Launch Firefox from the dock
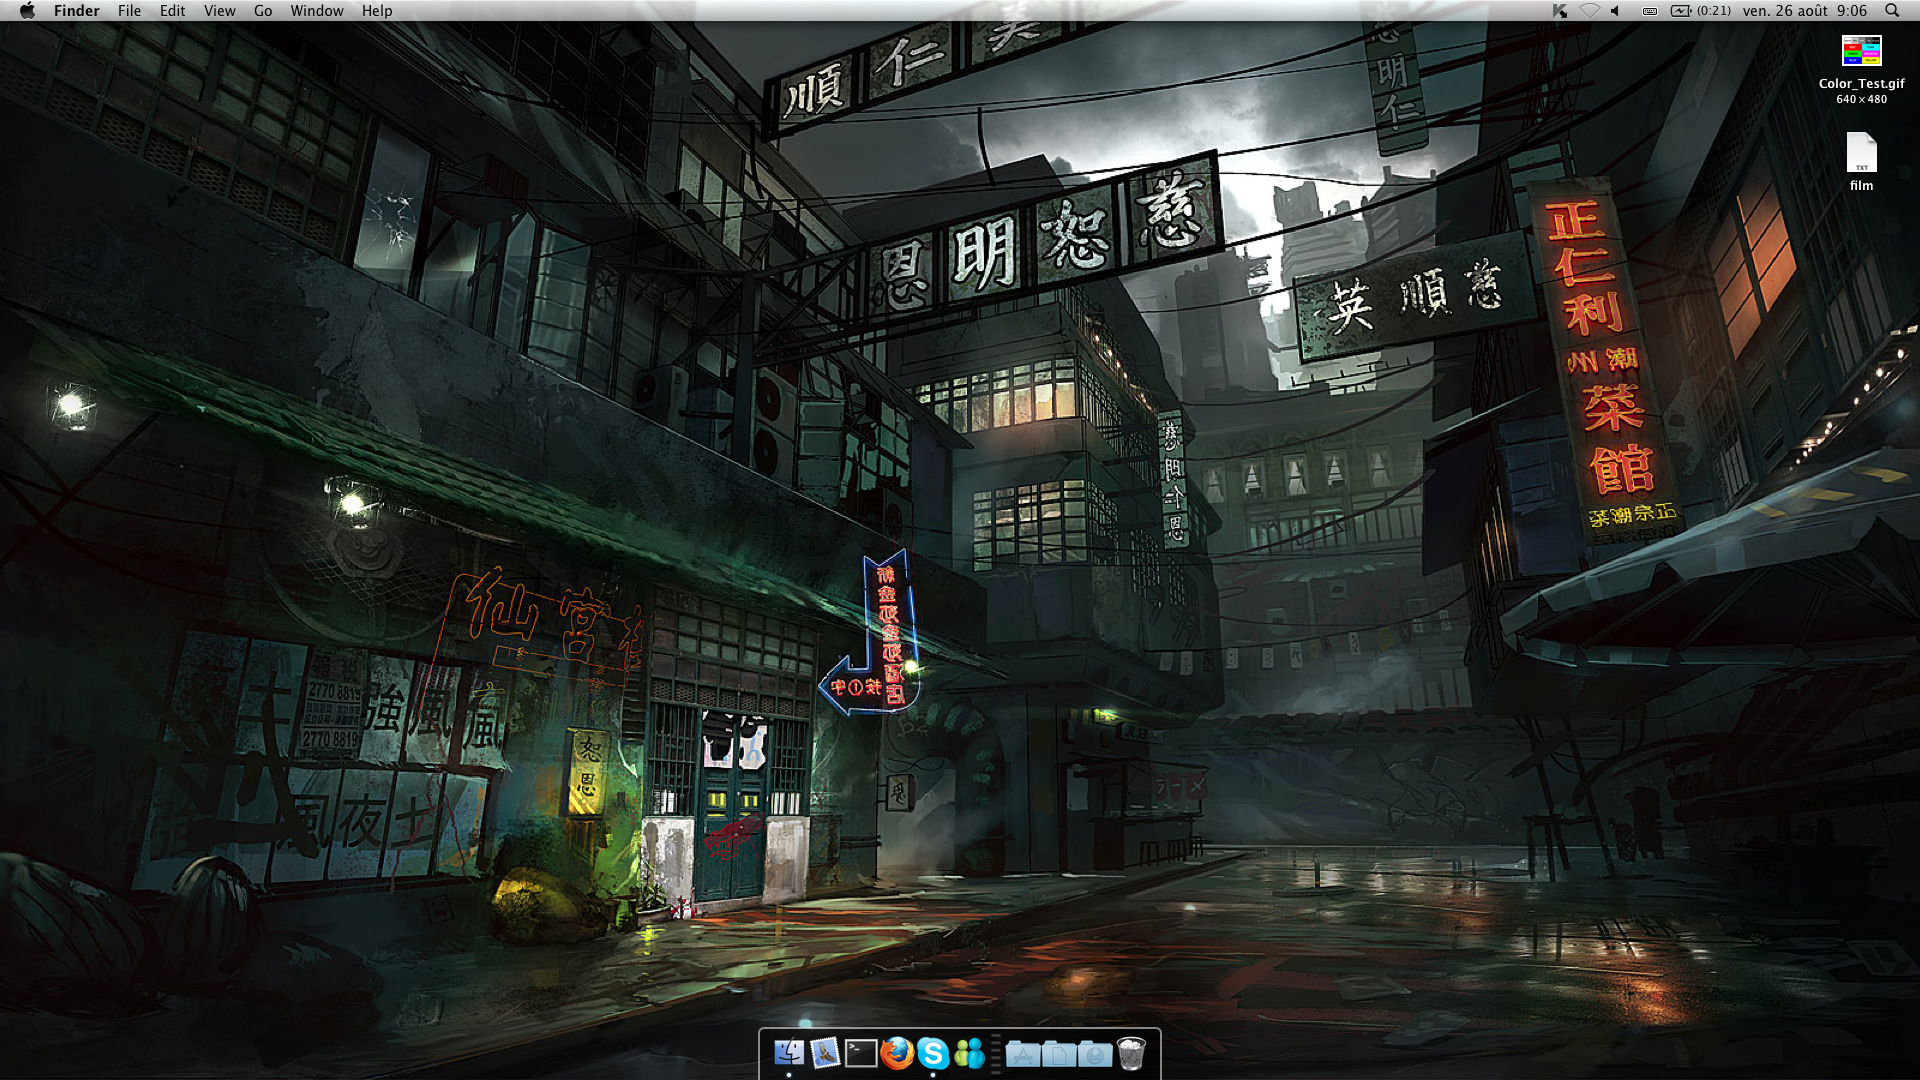The image size is (1920, 1080). point(897,1053)
